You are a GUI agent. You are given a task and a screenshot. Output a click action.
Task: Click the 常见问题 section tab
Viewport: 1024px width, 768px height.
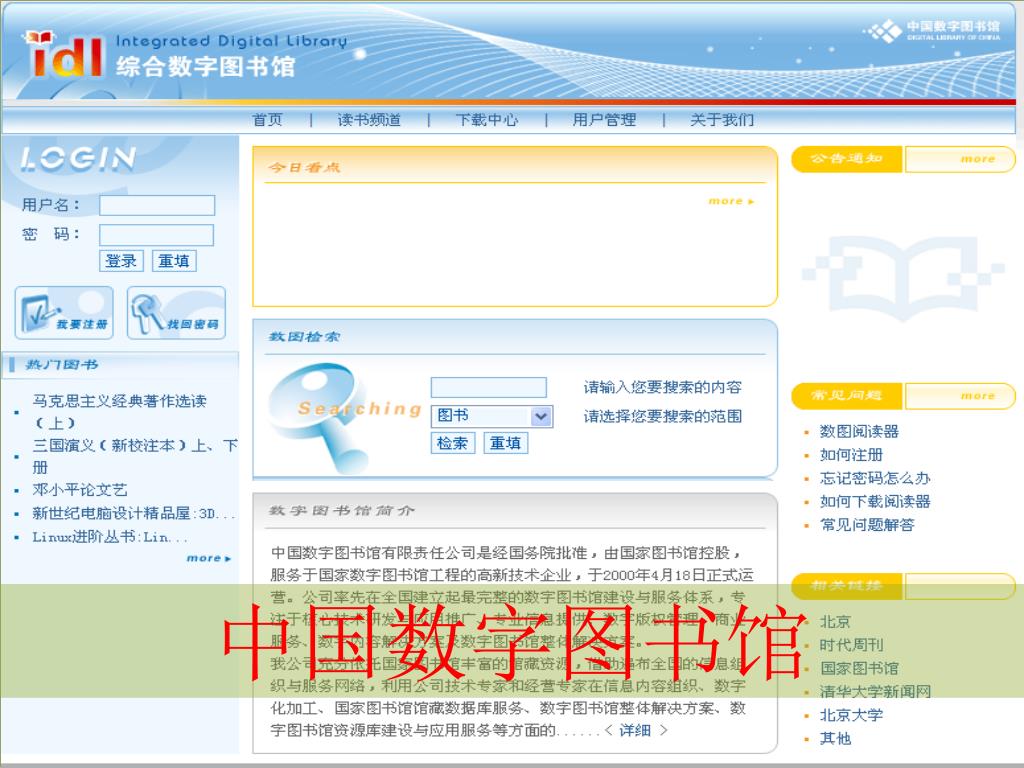point(846,395)
